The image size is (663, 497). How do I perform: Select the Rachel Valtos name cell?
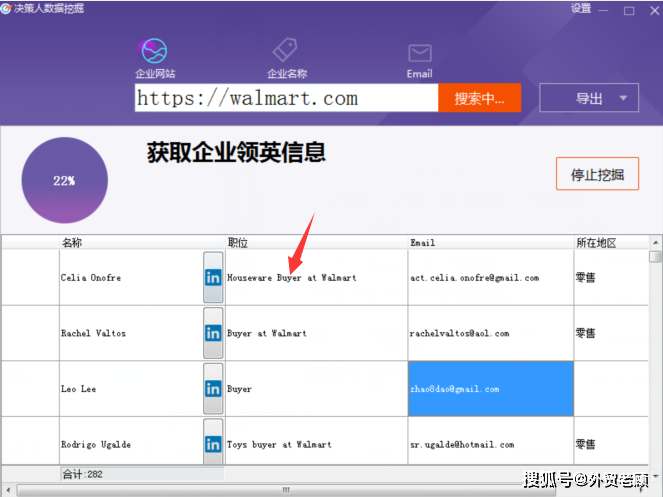click(x=131, y=333)
